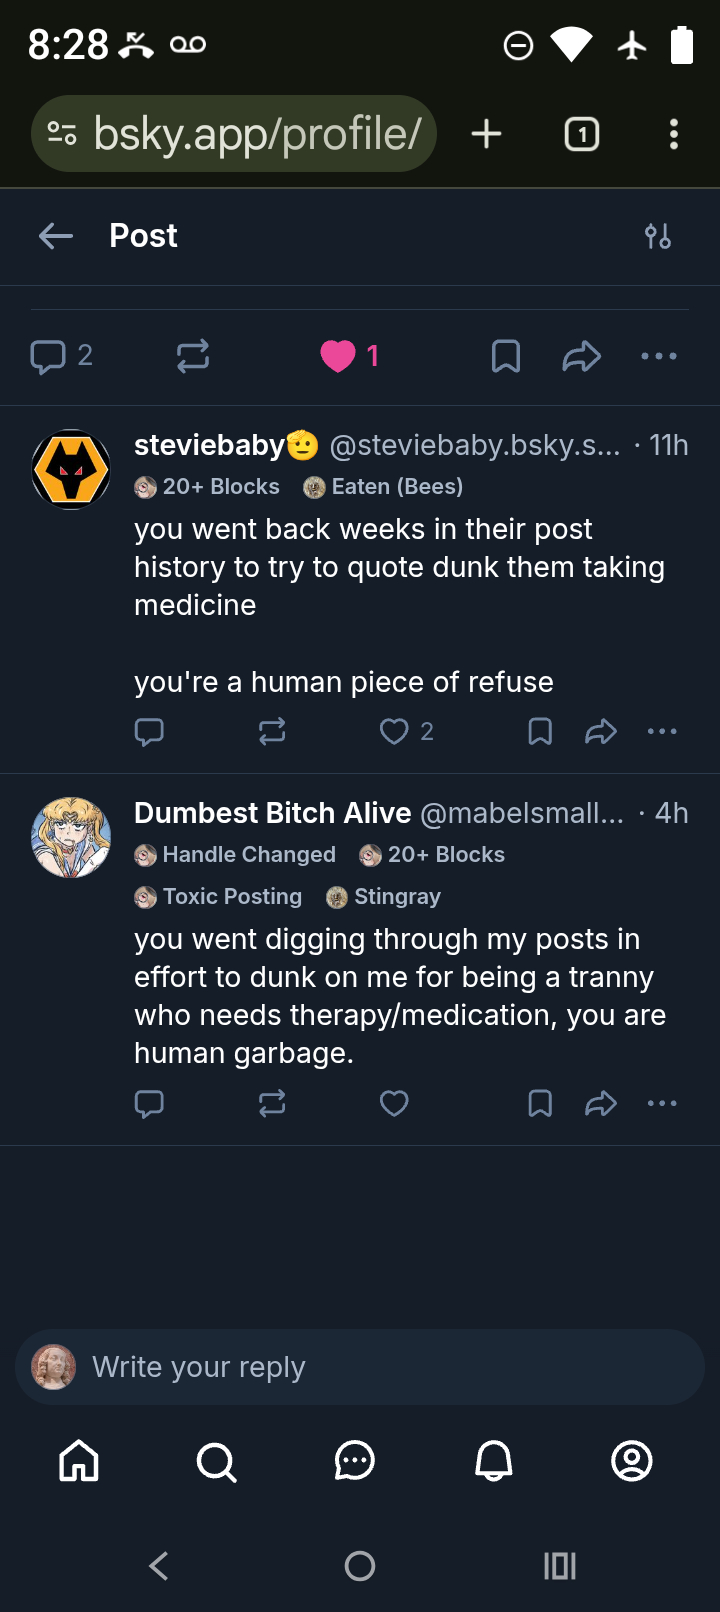
Task: Reply to steviebaby's comment
Action: pyautogui.click(x=149, y=732)
